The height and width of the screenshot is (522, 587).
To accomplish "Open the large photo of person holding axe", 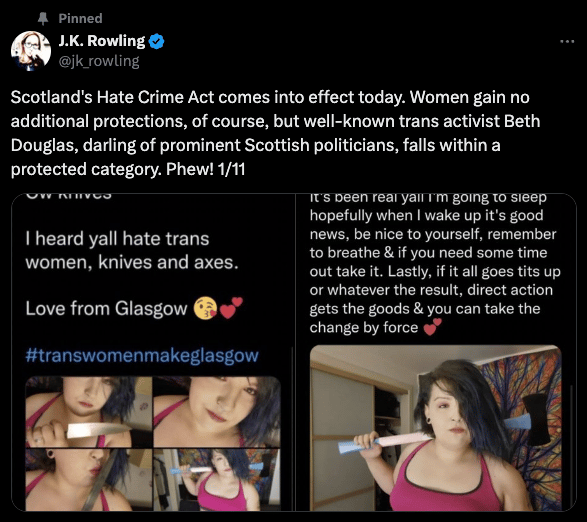I will point(436,428).
